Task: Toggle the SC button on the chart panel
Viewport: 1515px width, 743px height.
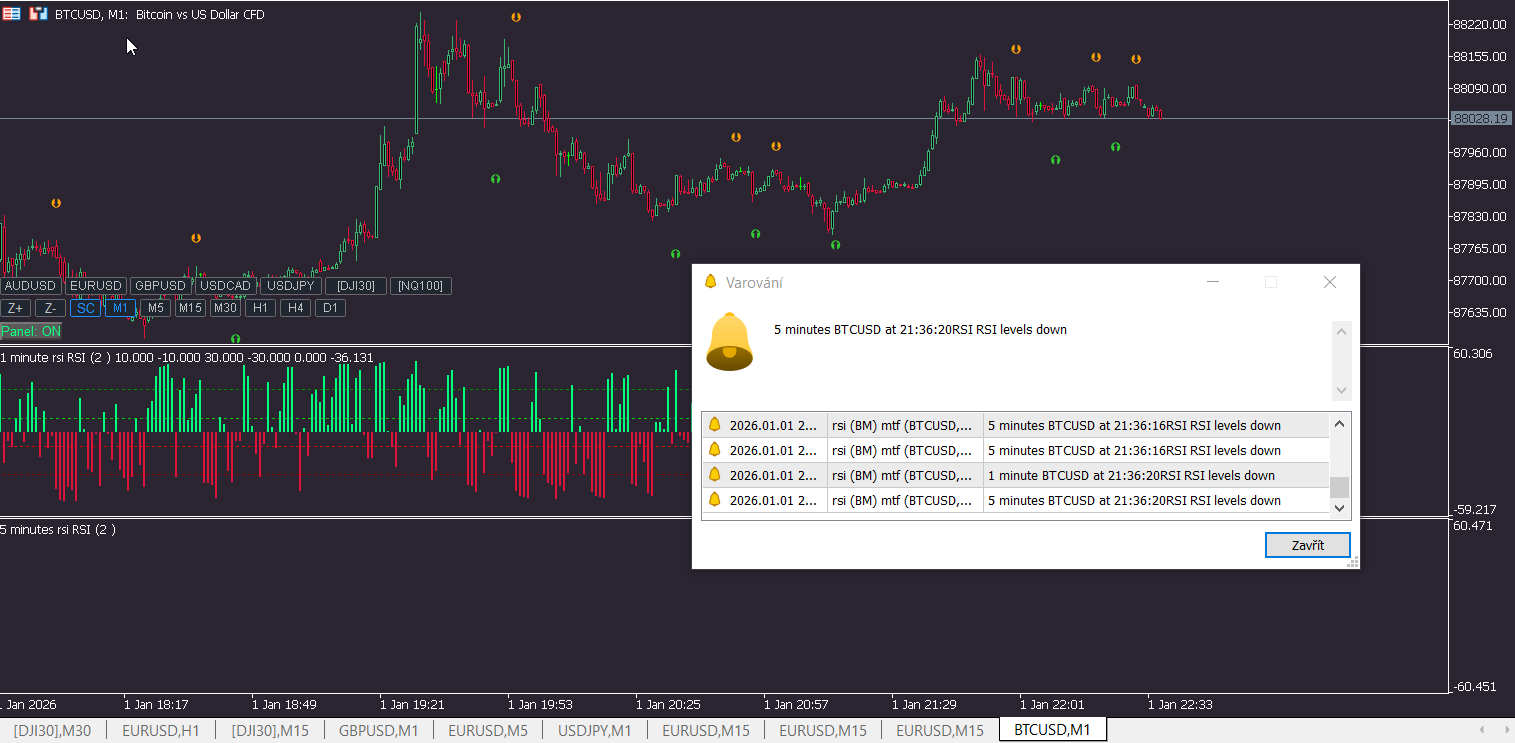Action: [86, 308]
